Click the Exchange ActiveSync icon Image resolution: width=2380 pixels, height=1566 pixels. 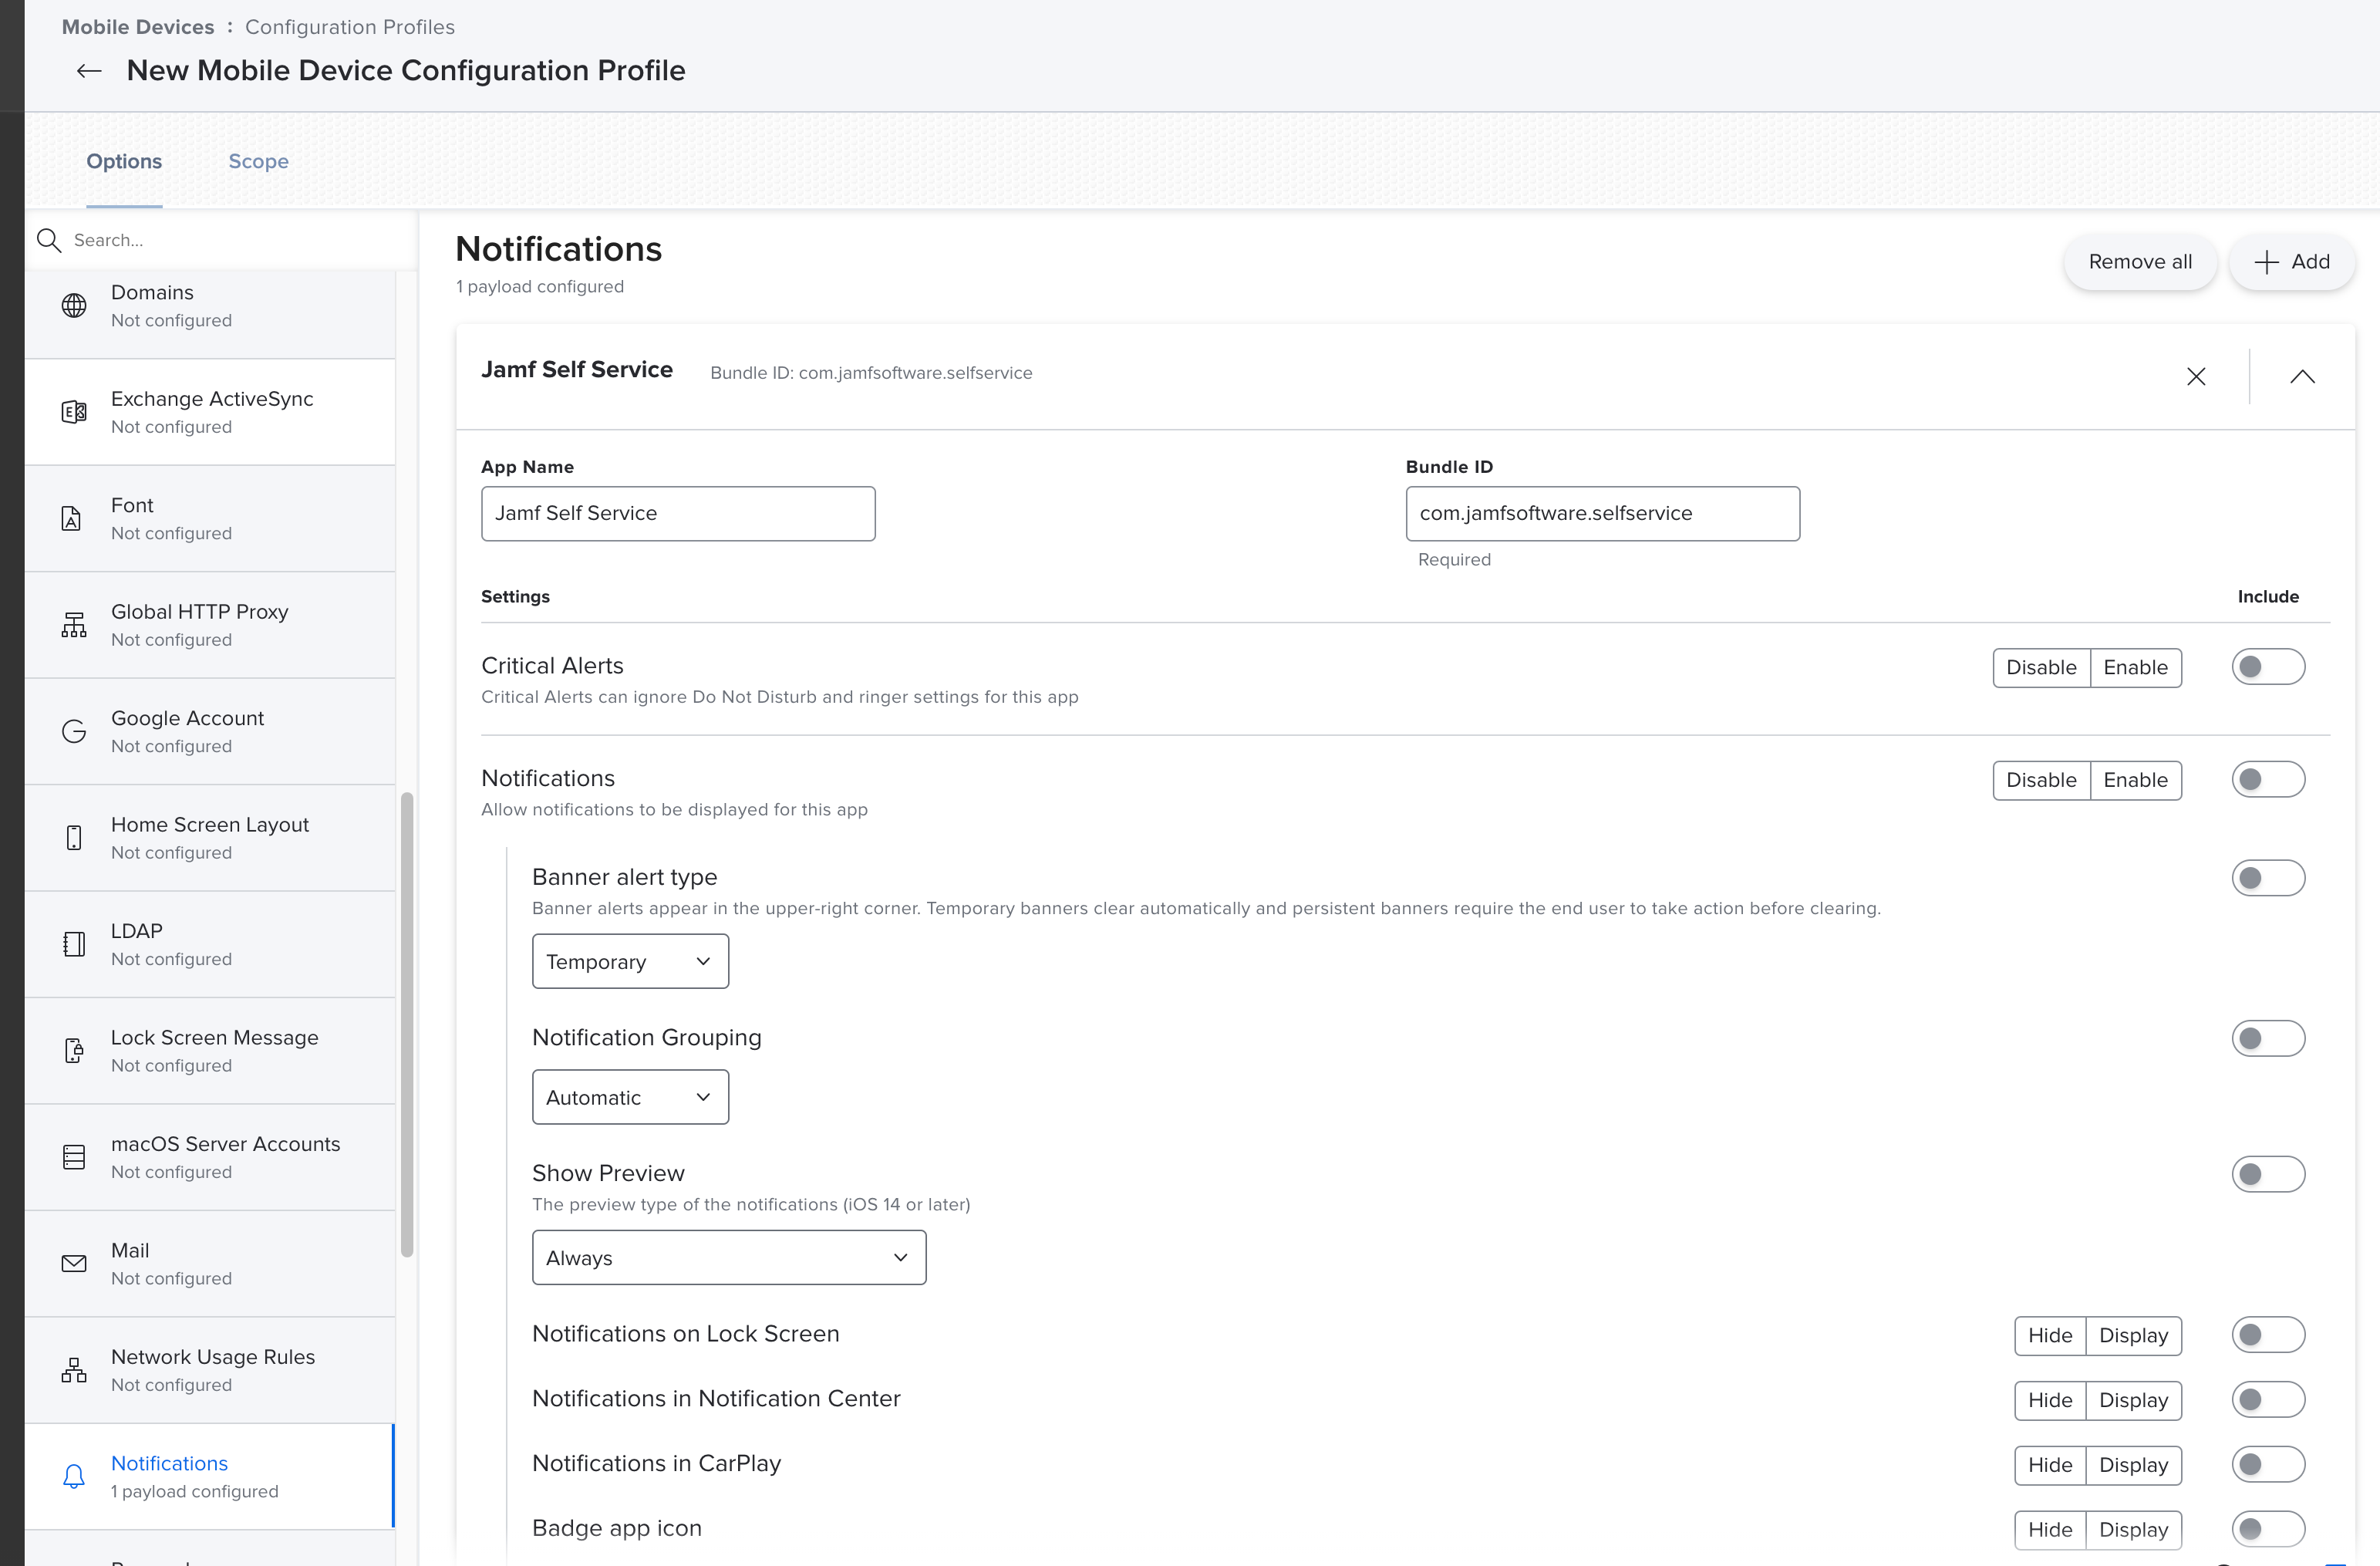pyautogui.click(x=74, y=412)
